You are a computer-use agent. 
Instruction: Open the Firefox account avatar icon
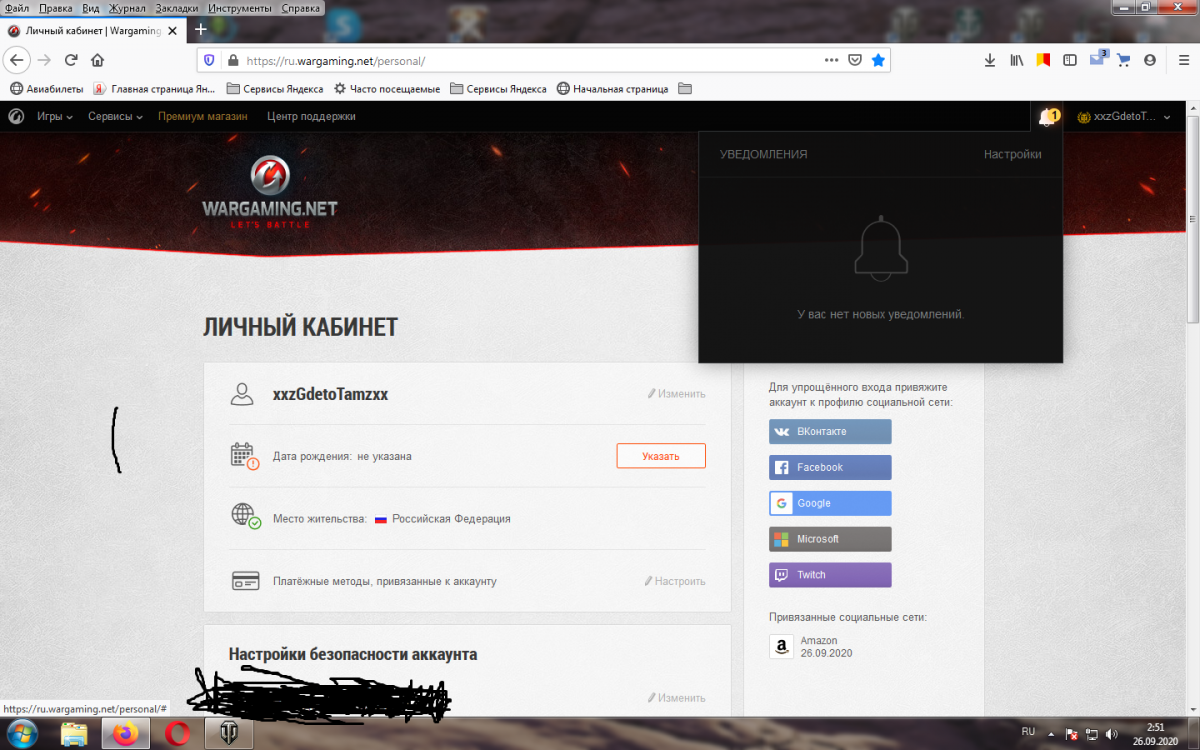[1150, 60]
